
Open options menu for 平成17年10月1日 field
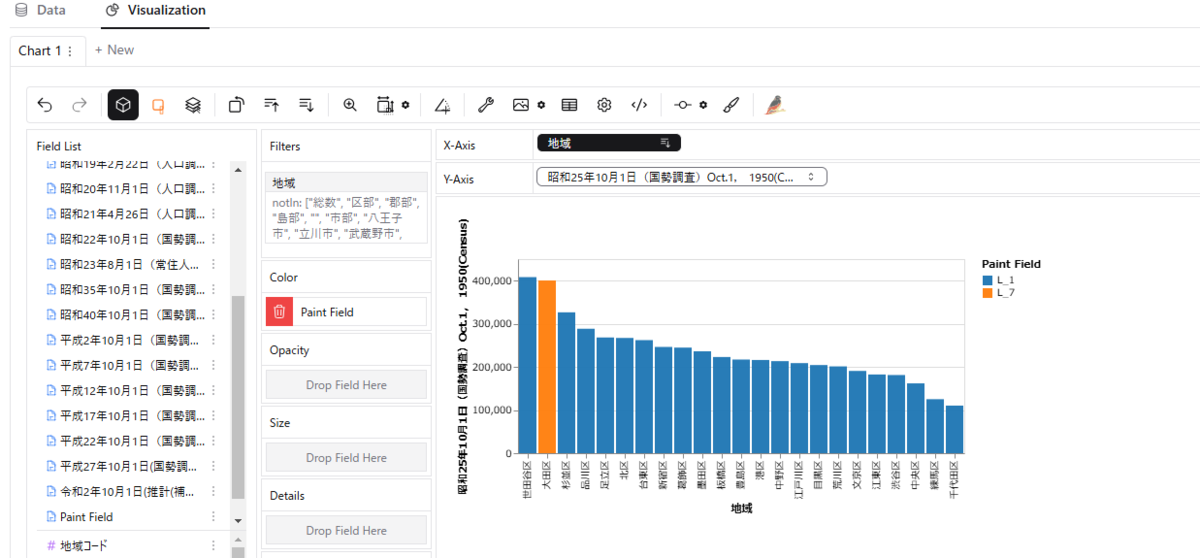[x=213, y=415]
